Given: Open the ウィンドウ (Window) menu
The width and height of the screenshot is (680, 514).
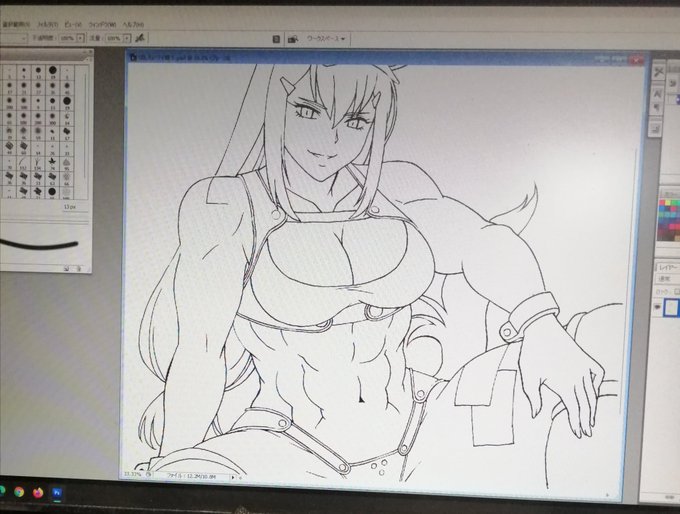Looking at the screenshot, I should point(102,25).
